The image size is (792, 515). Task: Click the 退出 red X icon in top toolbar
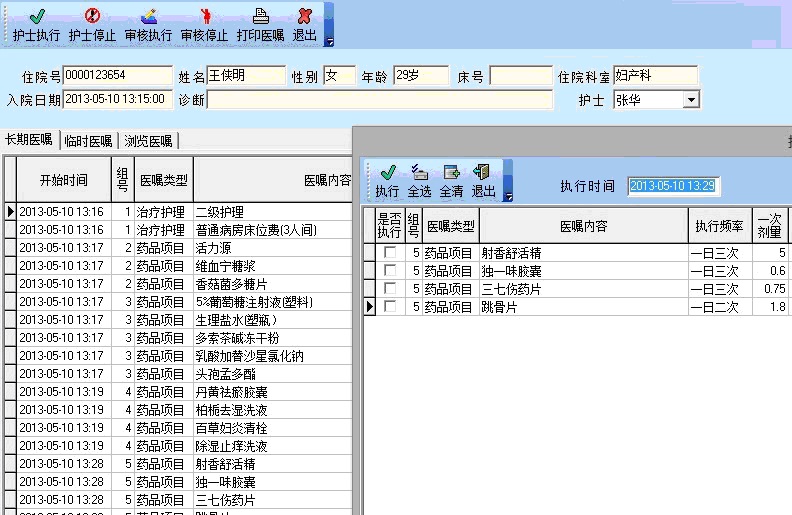[305, 16]
